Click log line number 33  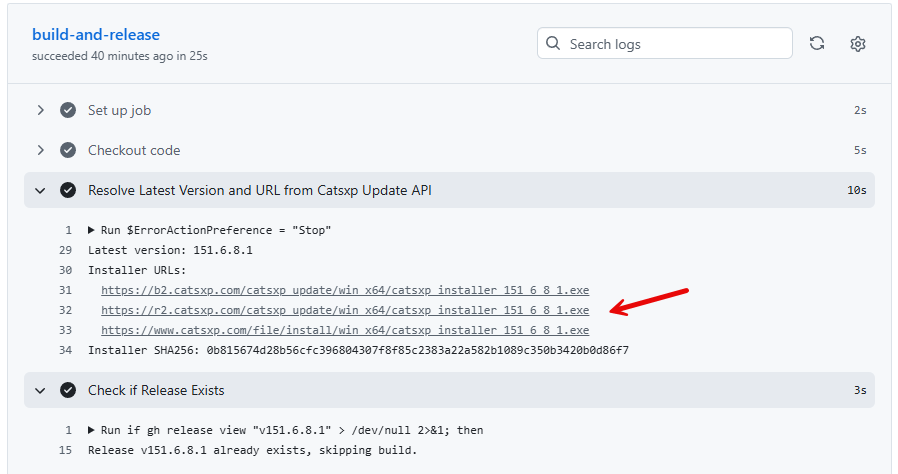point(65,330)
